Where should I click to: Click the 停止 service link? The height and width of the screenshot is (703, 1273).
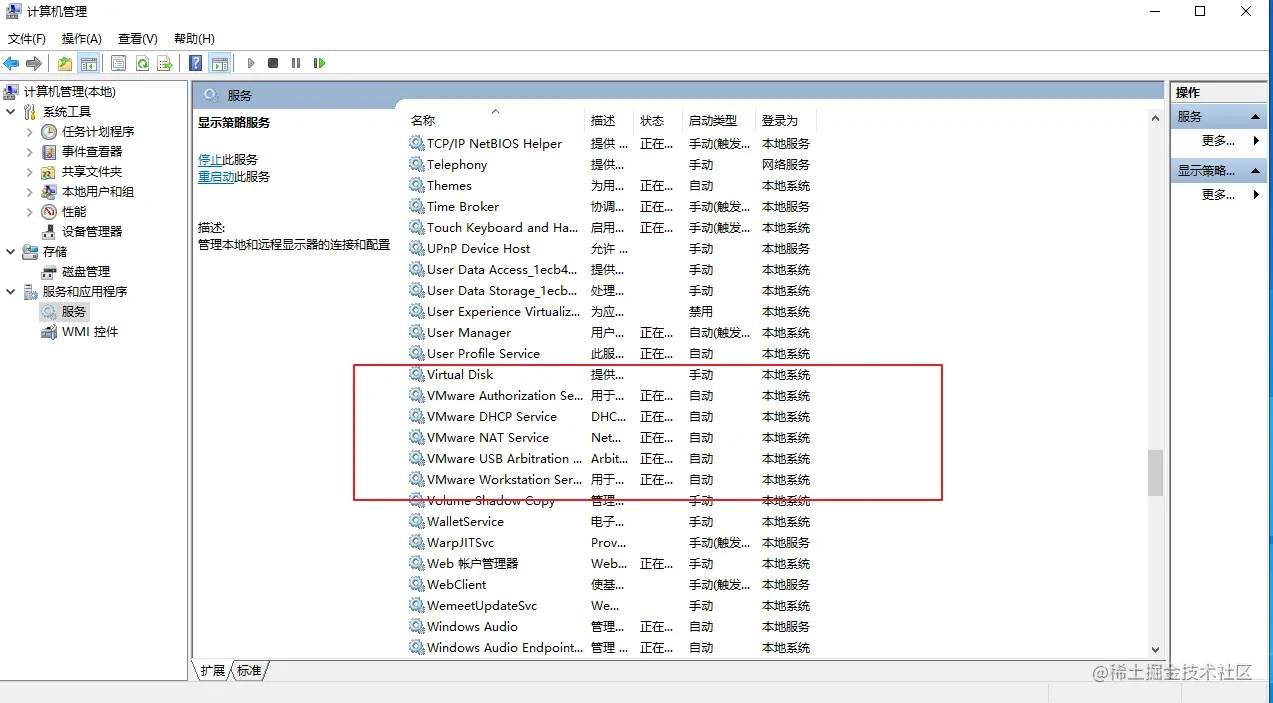[x=210, y=159]
